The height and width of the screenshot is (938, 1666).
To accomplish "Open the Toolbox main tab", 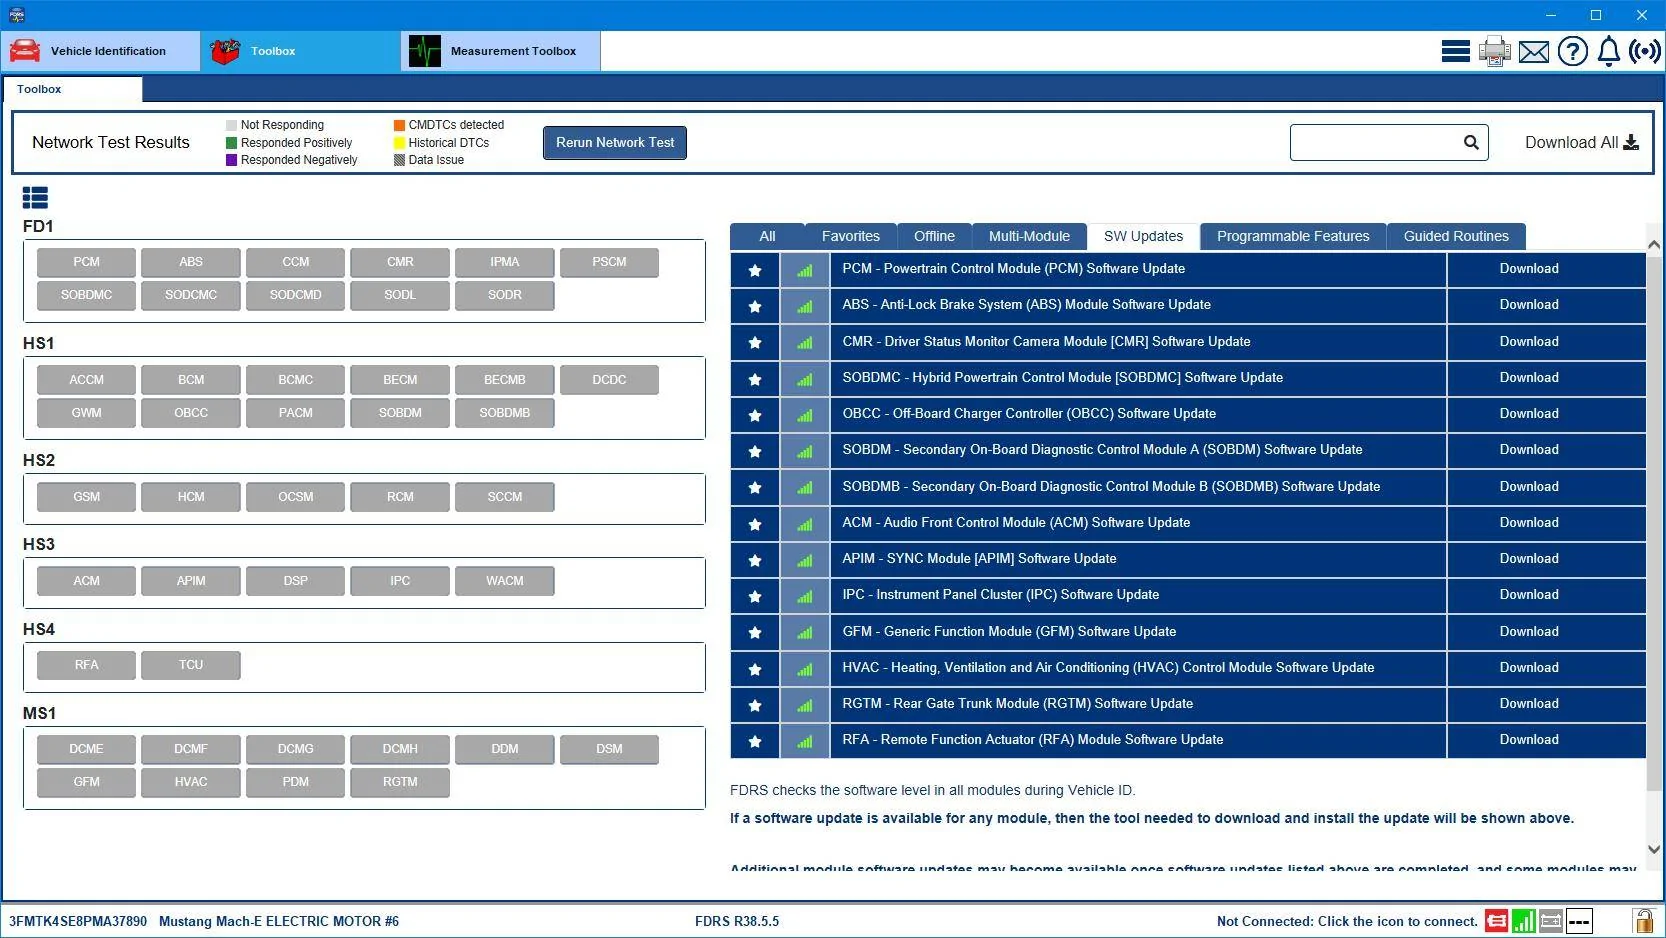I will point(300,51).
